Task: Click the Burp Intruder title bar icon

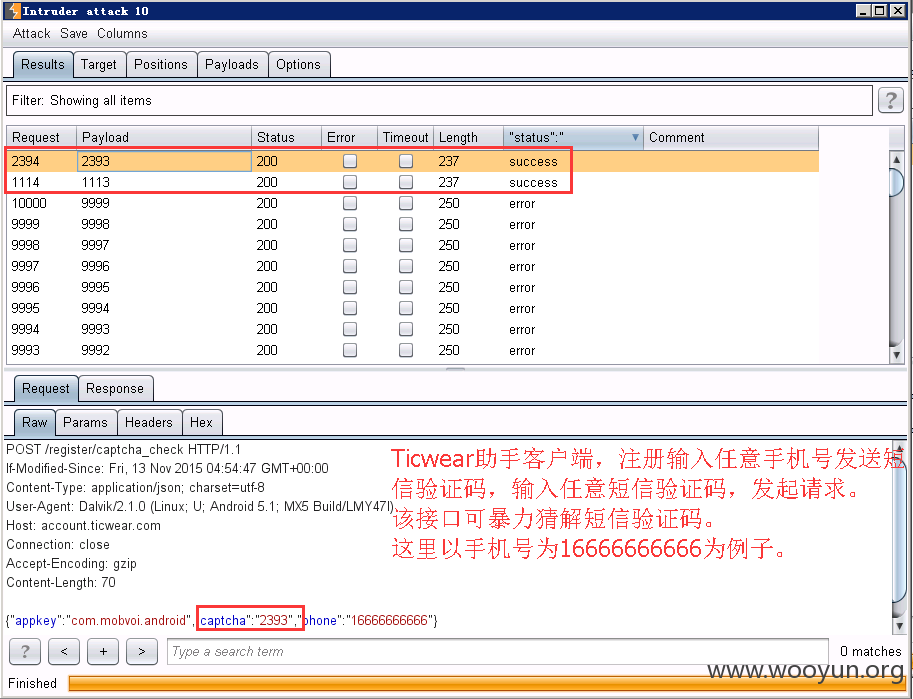Action: (x=13, y=10)
